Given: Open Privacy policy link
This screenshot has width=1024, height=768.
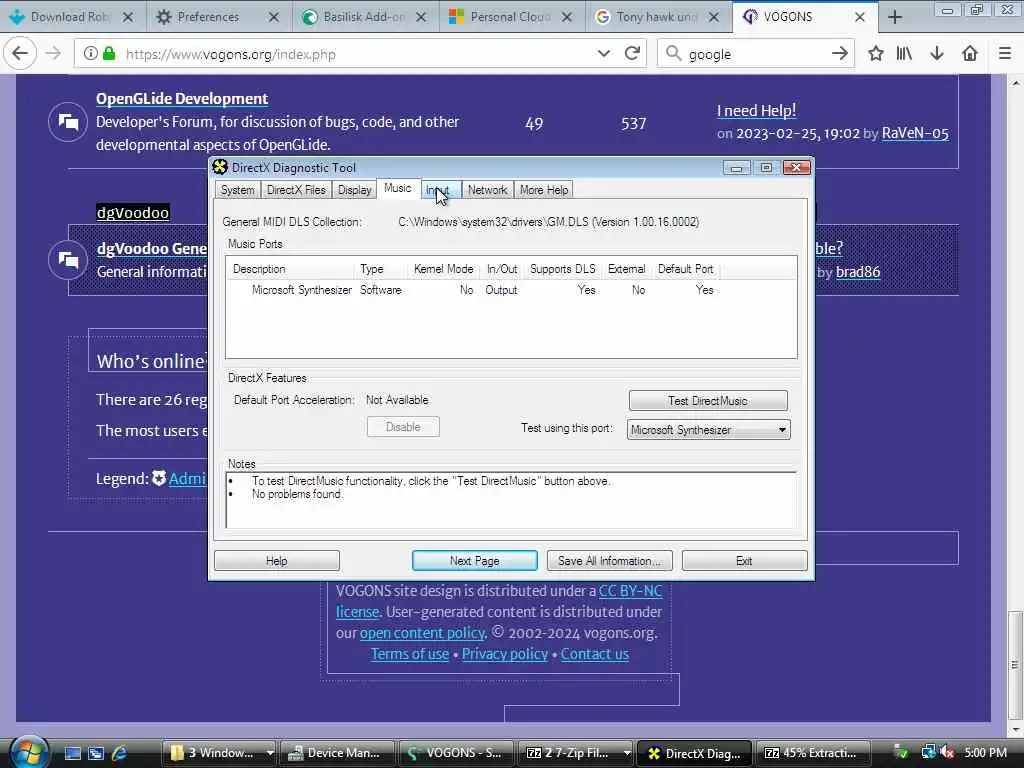Looking at the screenshot, I should [x=505, y=654].
